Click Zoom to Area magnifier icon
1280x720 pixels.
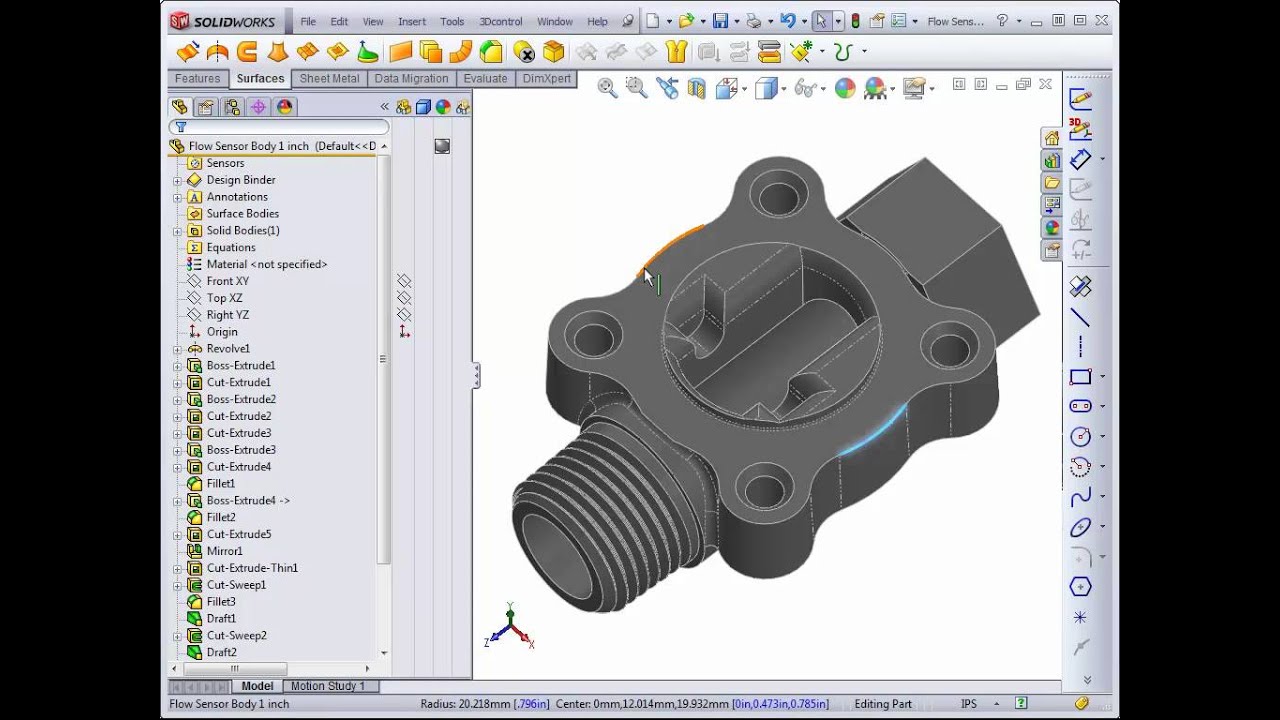tap(636, 88)
